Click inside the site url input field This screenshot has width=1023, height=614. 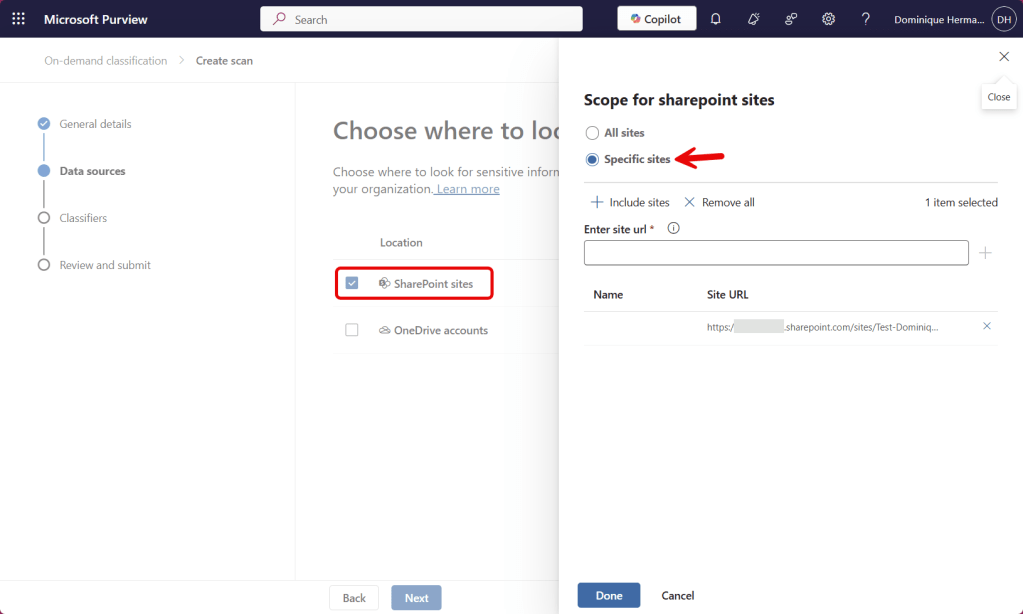[x=775, y=252]
